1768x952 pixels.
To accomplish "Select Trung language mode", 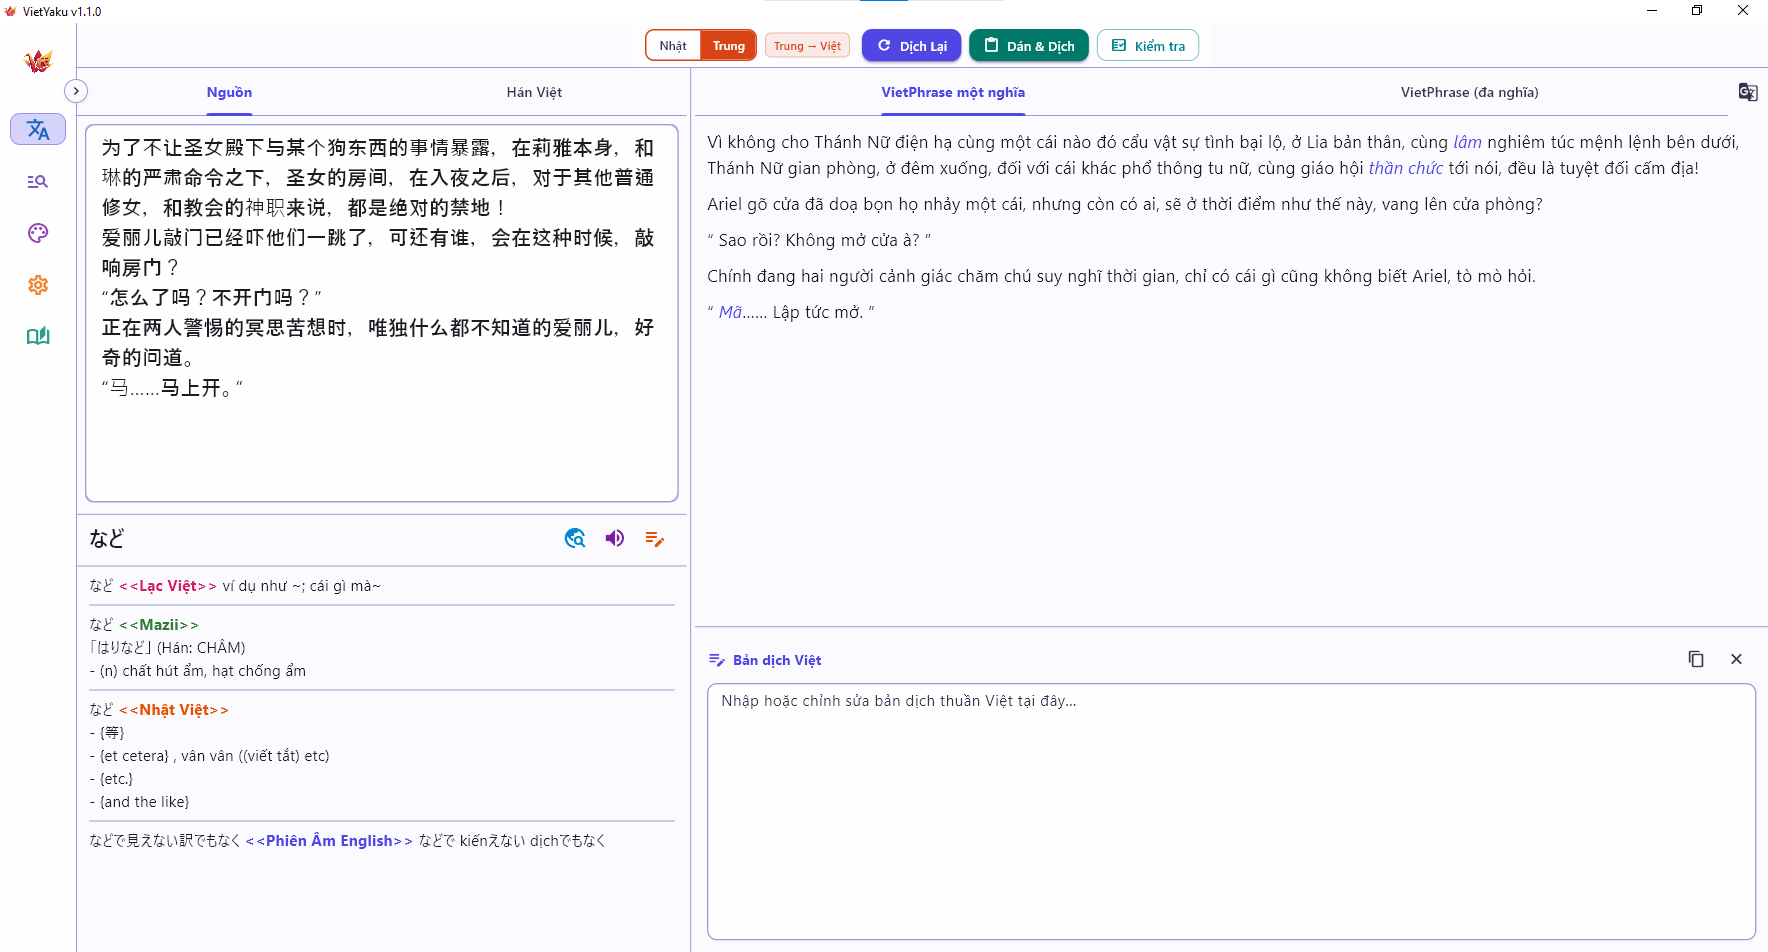I will click(728, 46).
